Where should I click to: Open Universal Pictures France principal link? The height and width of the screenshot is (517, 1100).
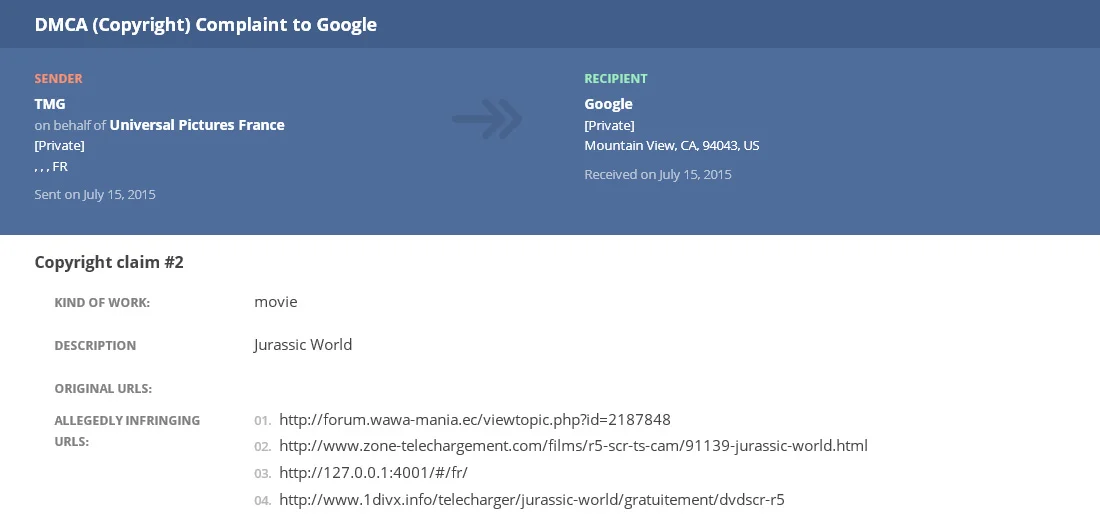click(197, 125)
